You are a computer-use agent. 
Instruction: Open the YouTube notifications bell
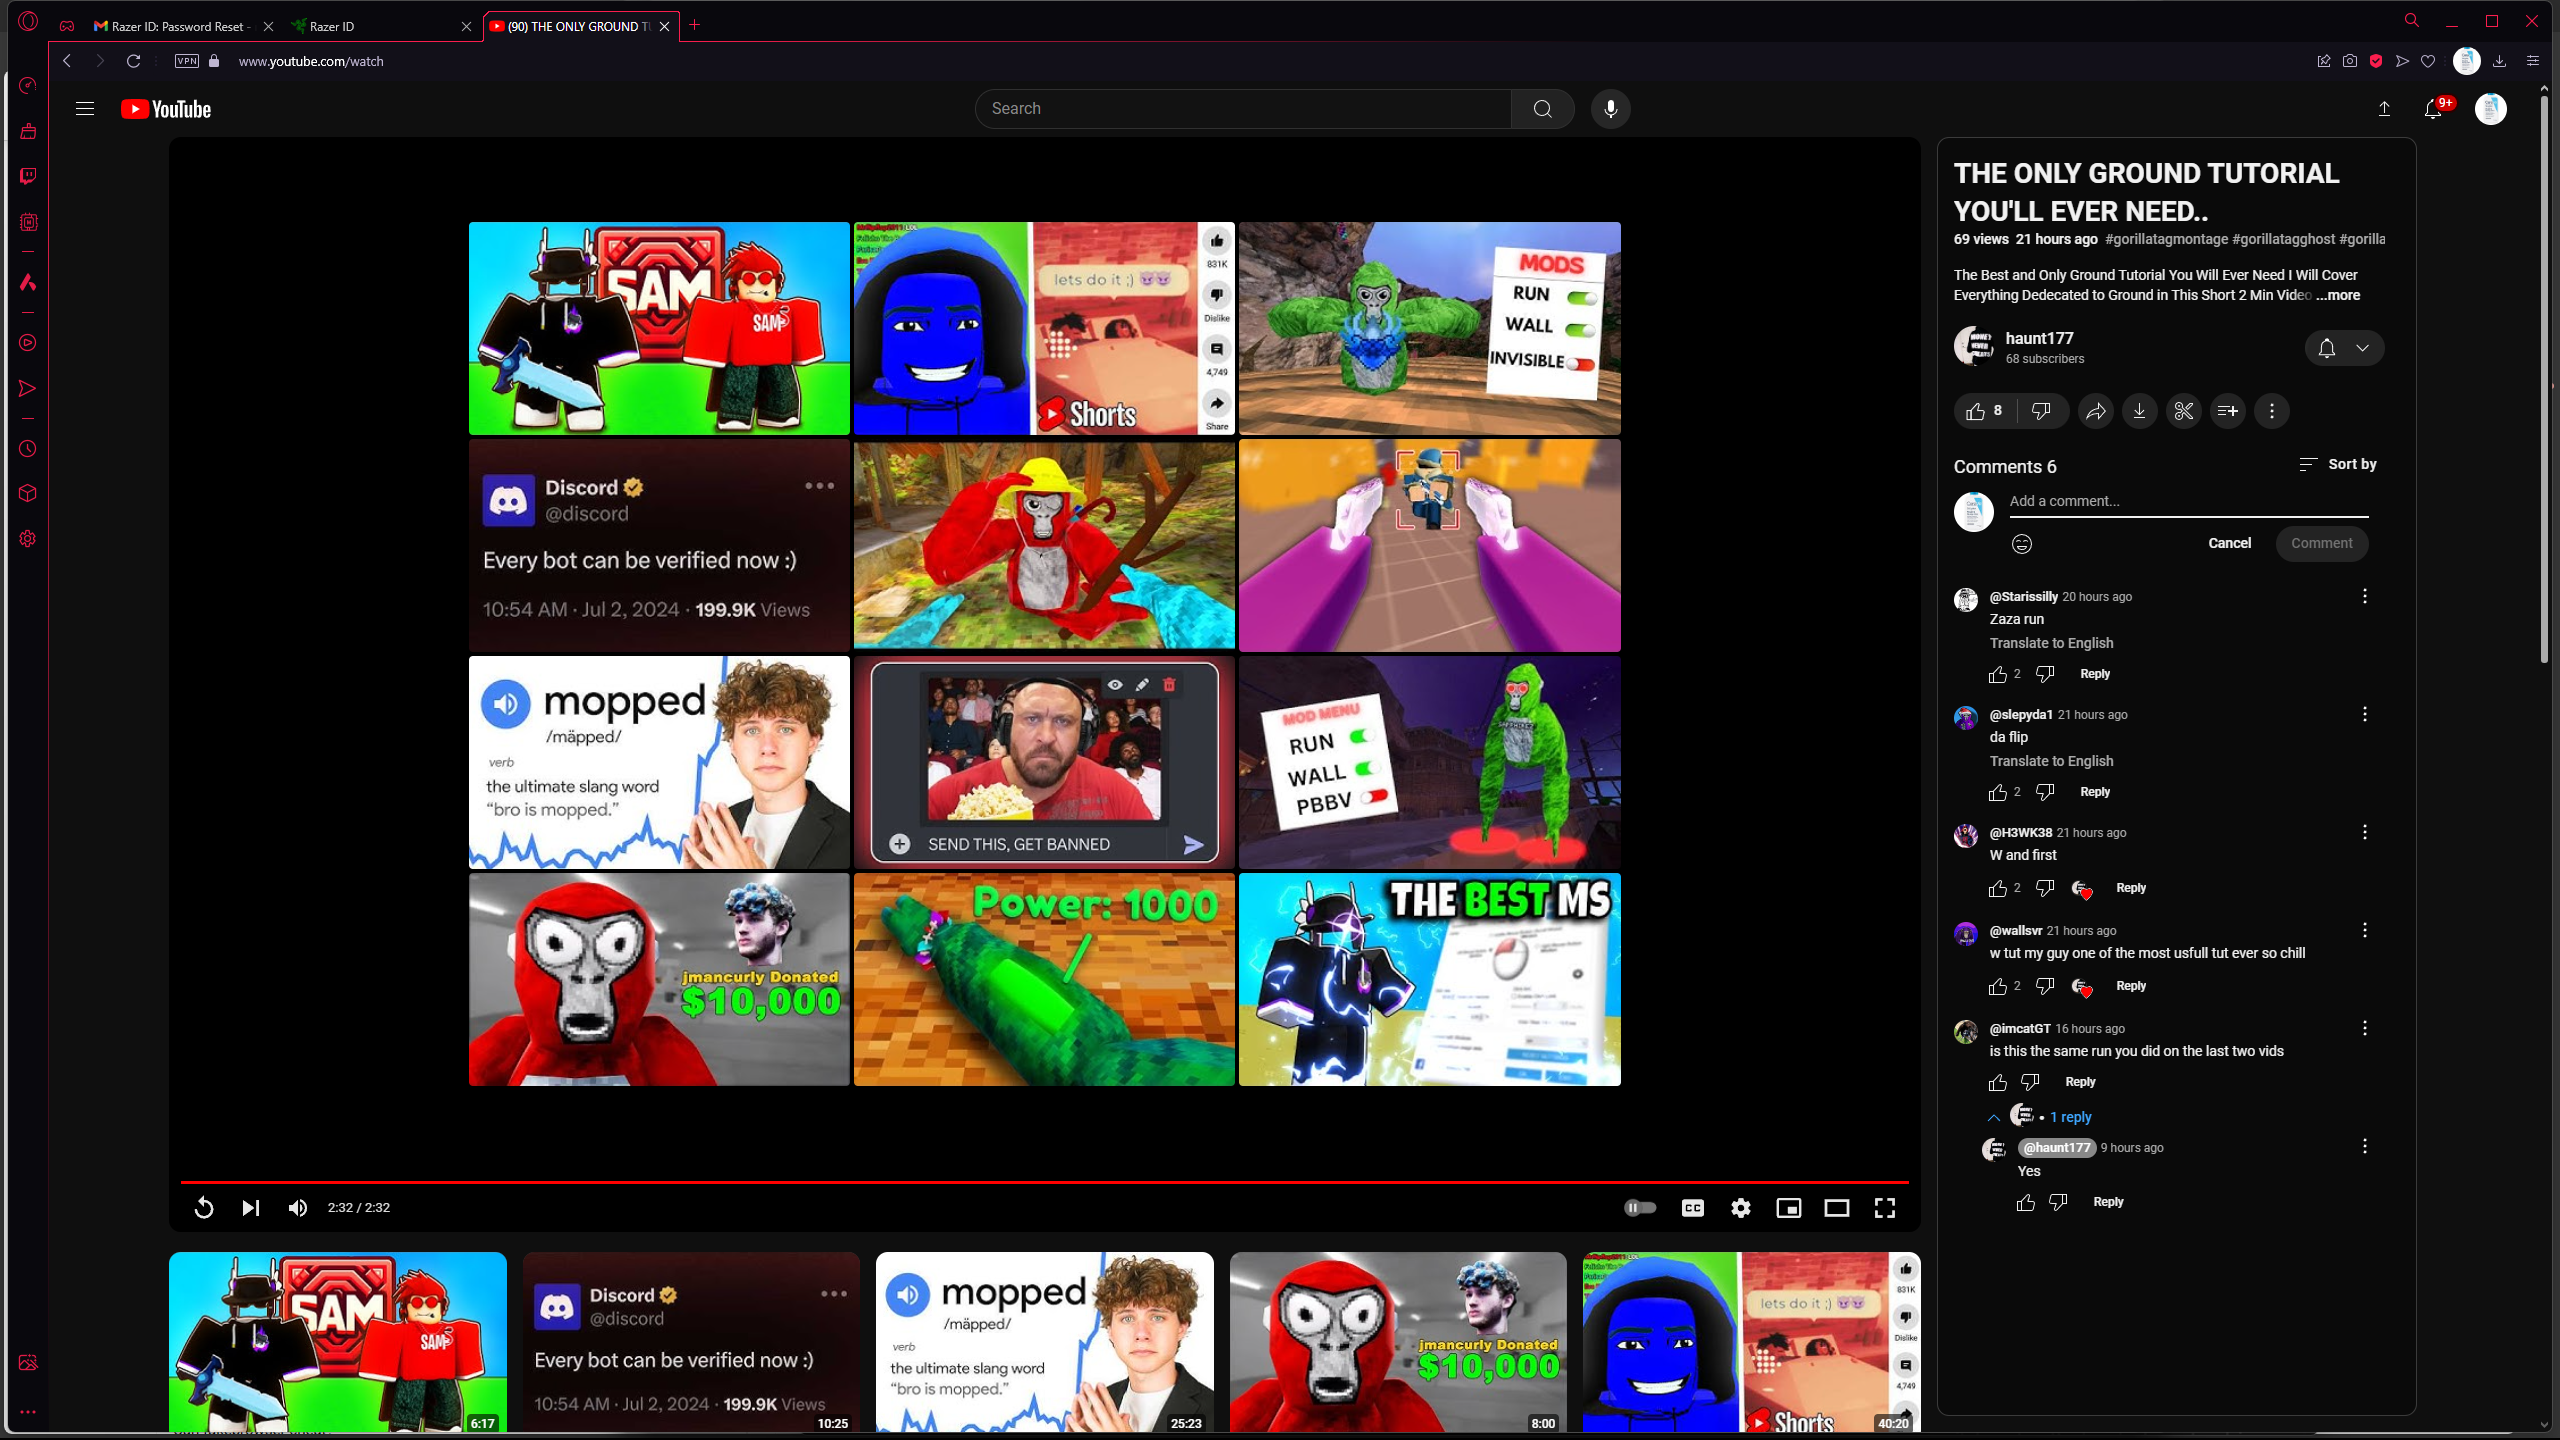pos(2433,109)
